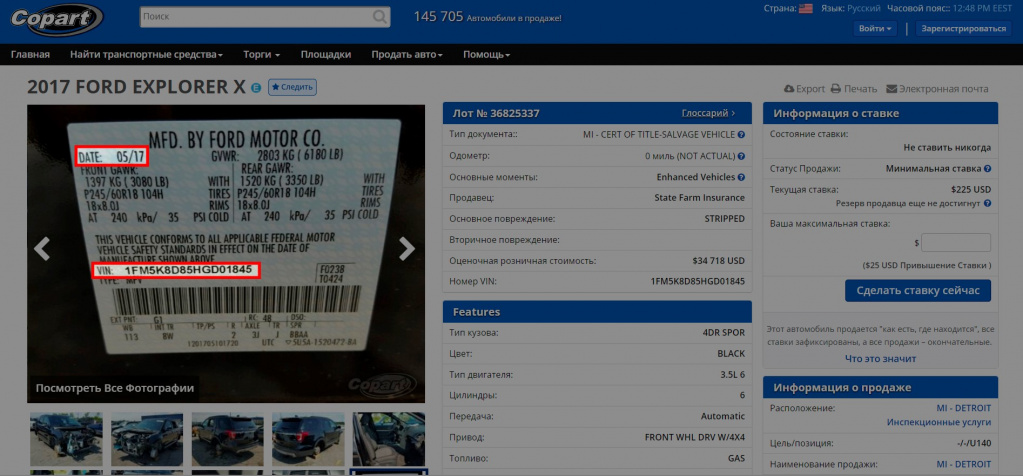
Task: Click the 12:48 PM EEST time zone
Action: (983, 8)
